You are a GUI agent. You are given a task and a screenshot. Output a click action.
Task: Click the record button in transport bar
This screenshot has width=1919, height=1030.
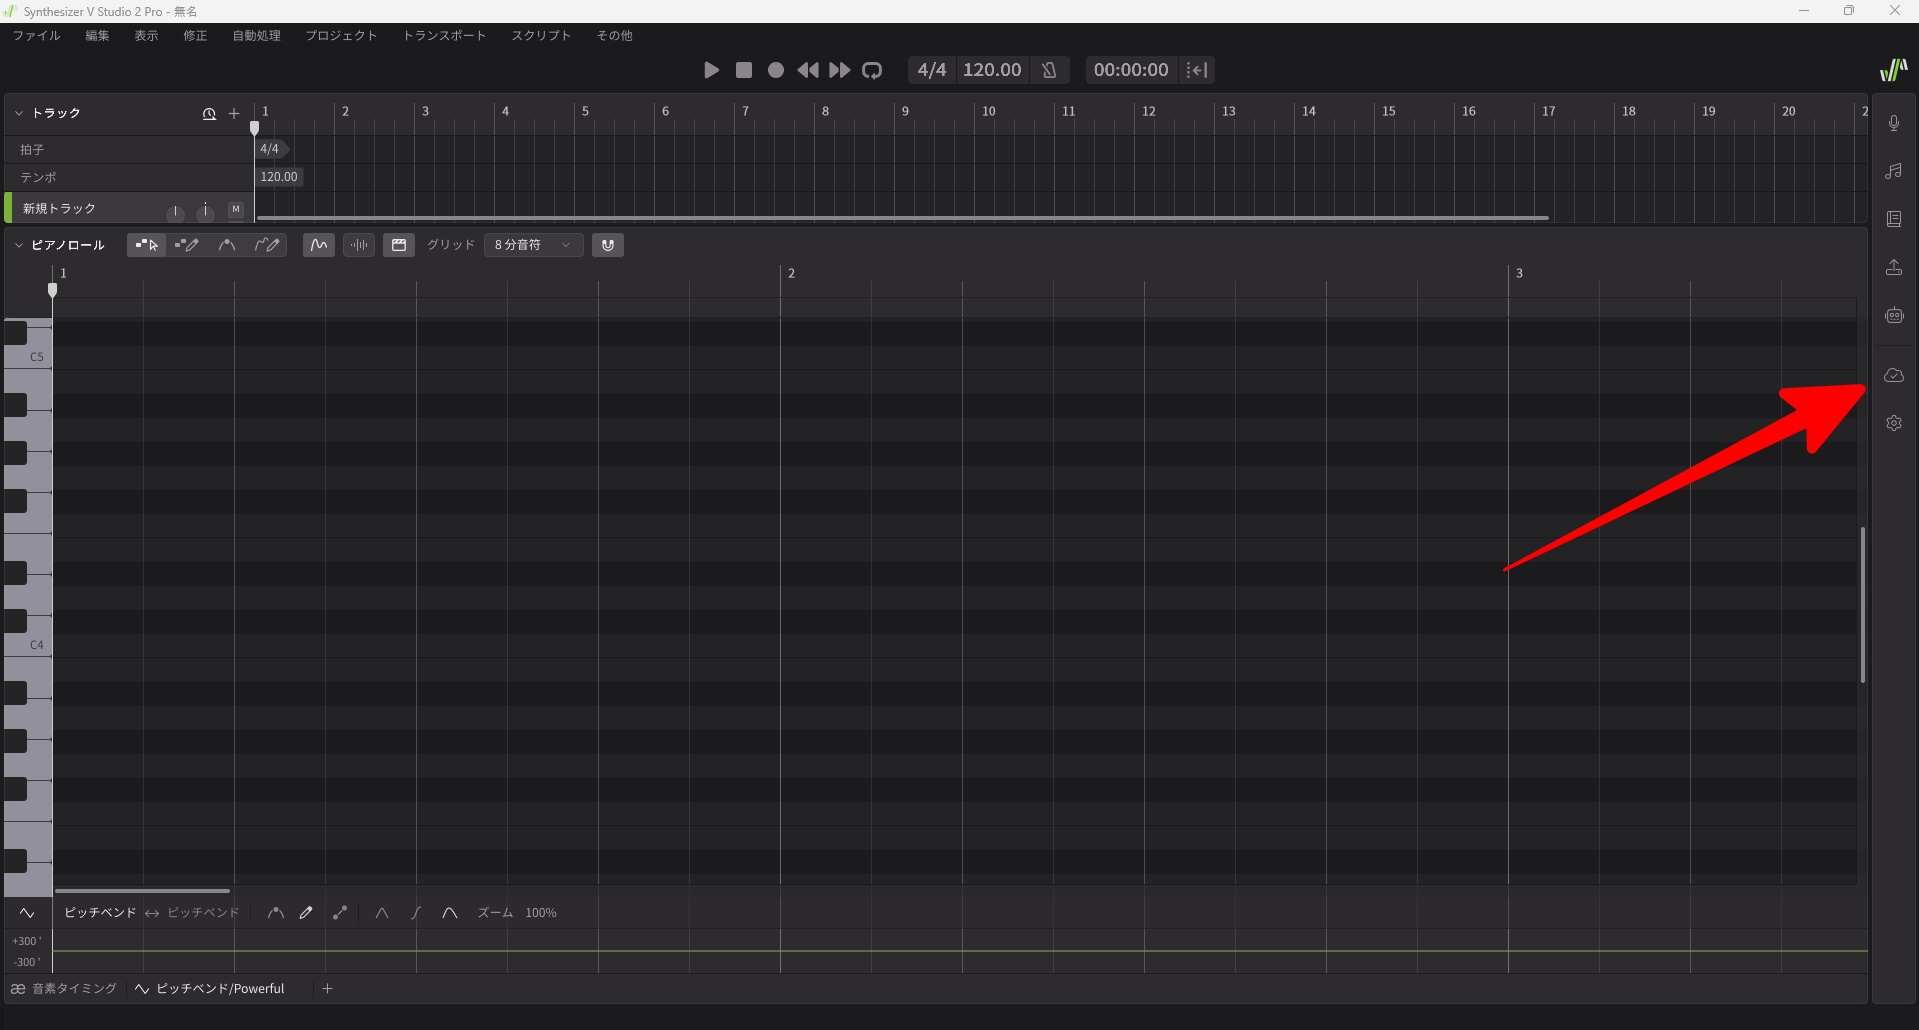click(x=775, y=70)
